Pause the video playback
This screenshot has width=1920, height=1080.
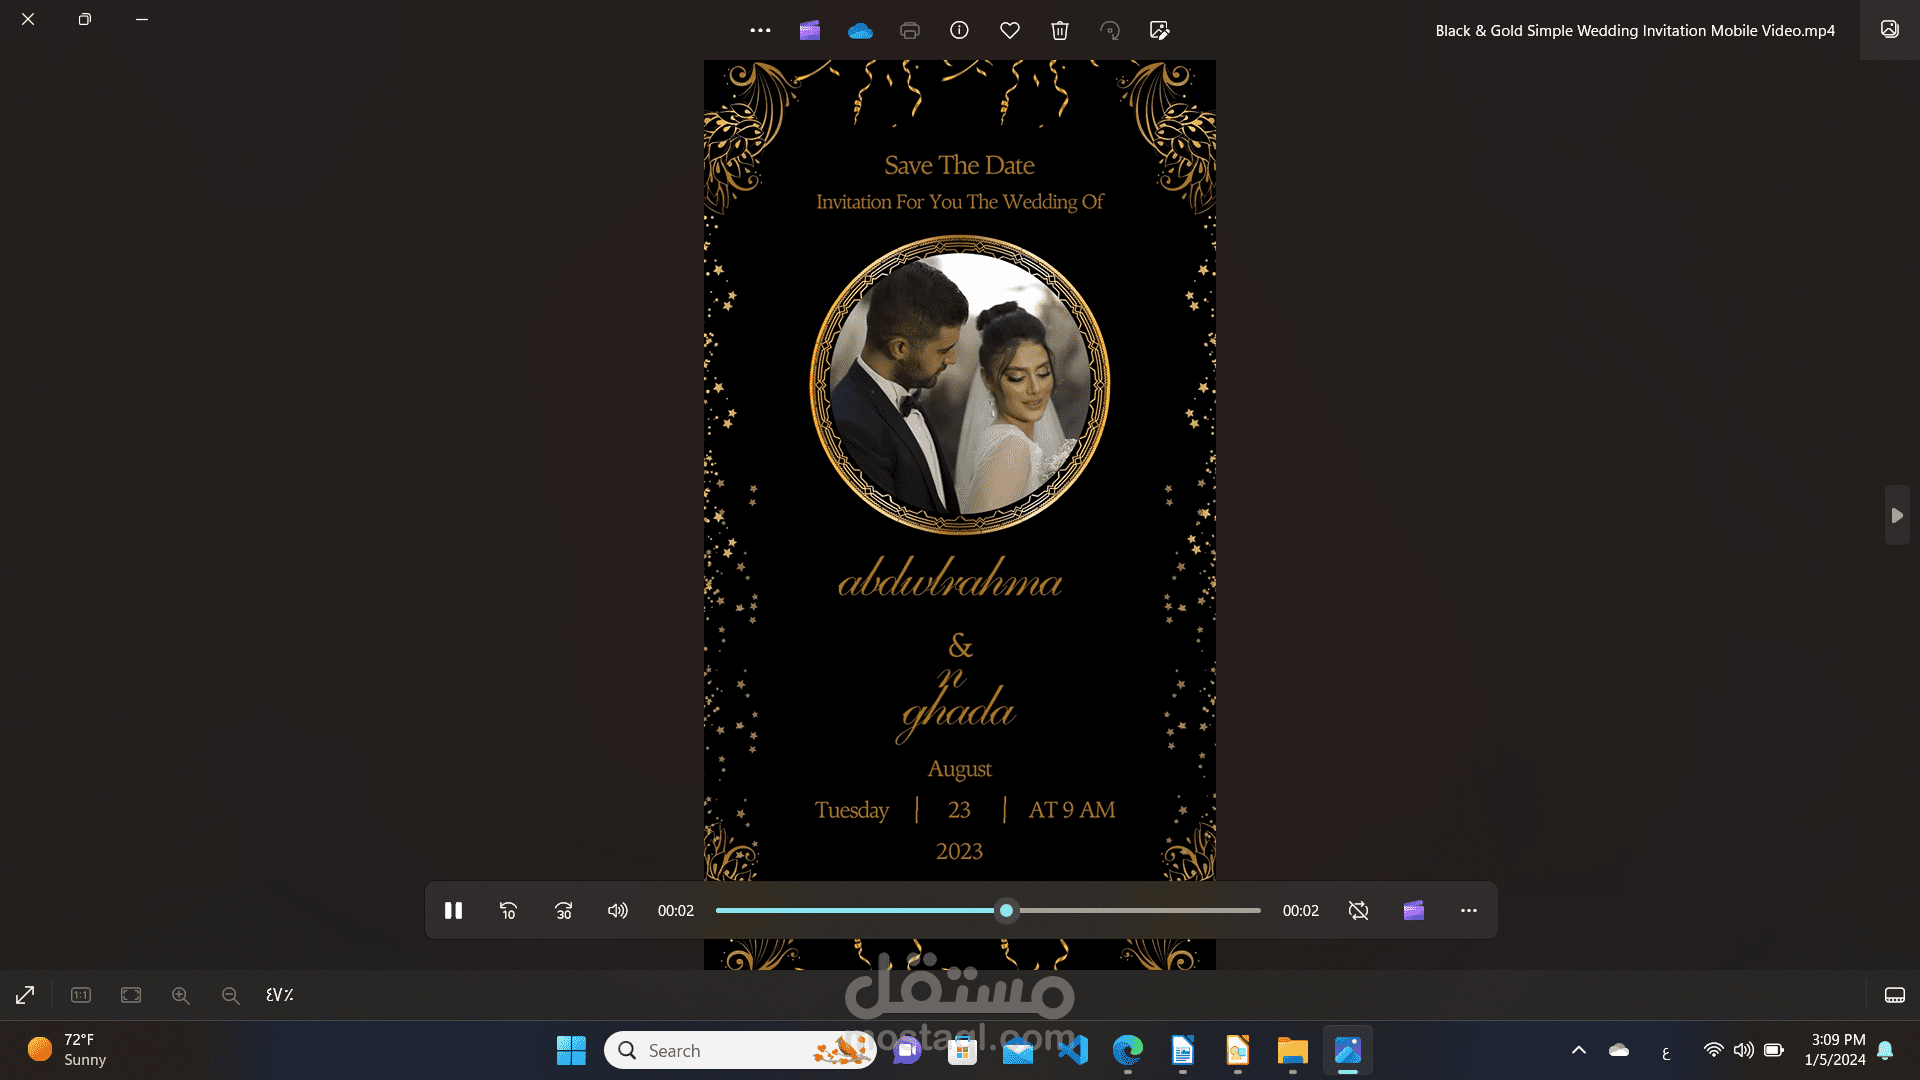point(453,911)
